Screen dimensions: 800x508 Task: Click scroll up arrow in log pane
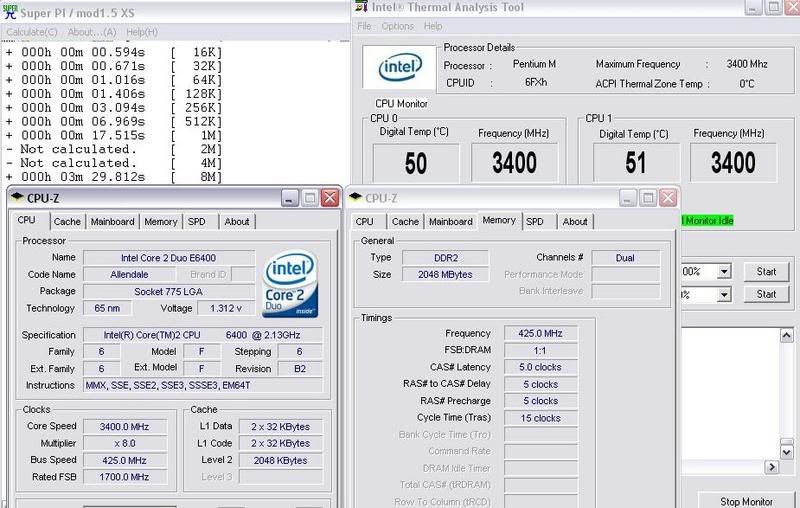786,335
